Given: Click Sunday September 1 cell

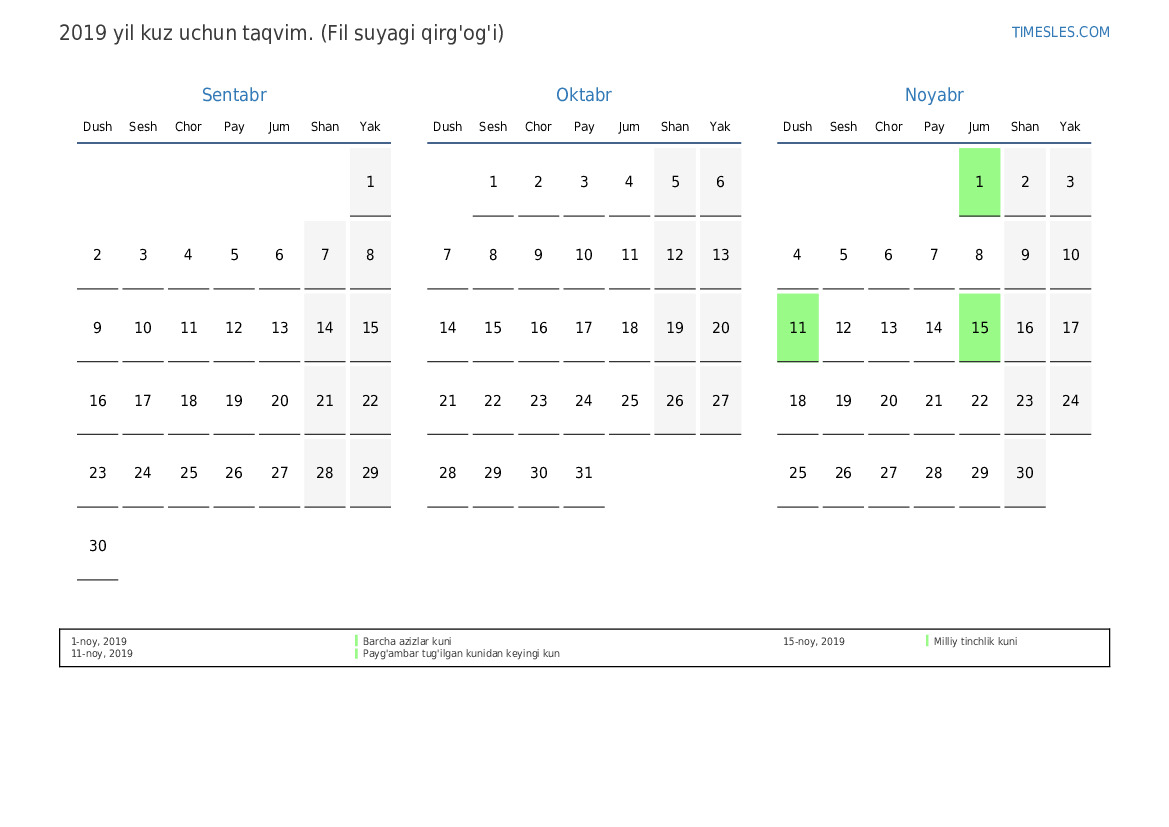Looking at the screenshot, I should pyautogui.click(x=370, y=182).
